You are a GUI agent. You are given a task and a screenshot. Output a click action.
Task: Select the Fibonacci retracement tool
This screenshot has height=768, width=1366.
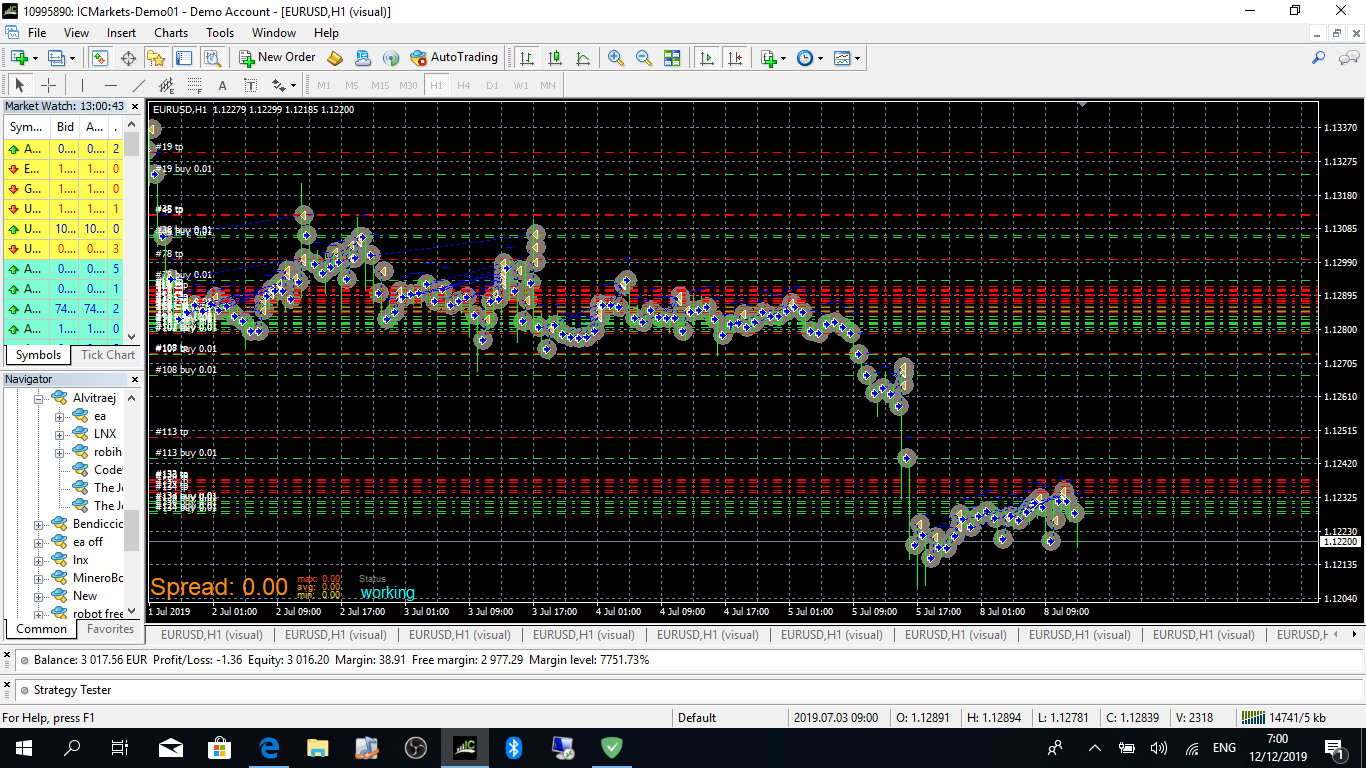[x=194, y=86]
